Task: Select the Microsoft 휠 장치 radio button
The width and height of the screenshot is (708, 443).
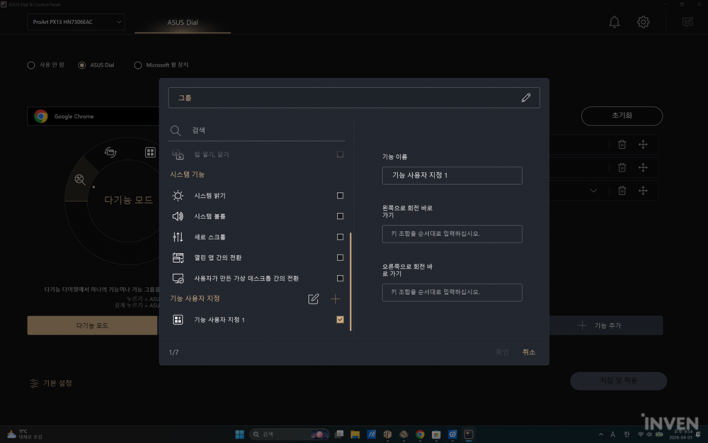Action: click(138, 65)
